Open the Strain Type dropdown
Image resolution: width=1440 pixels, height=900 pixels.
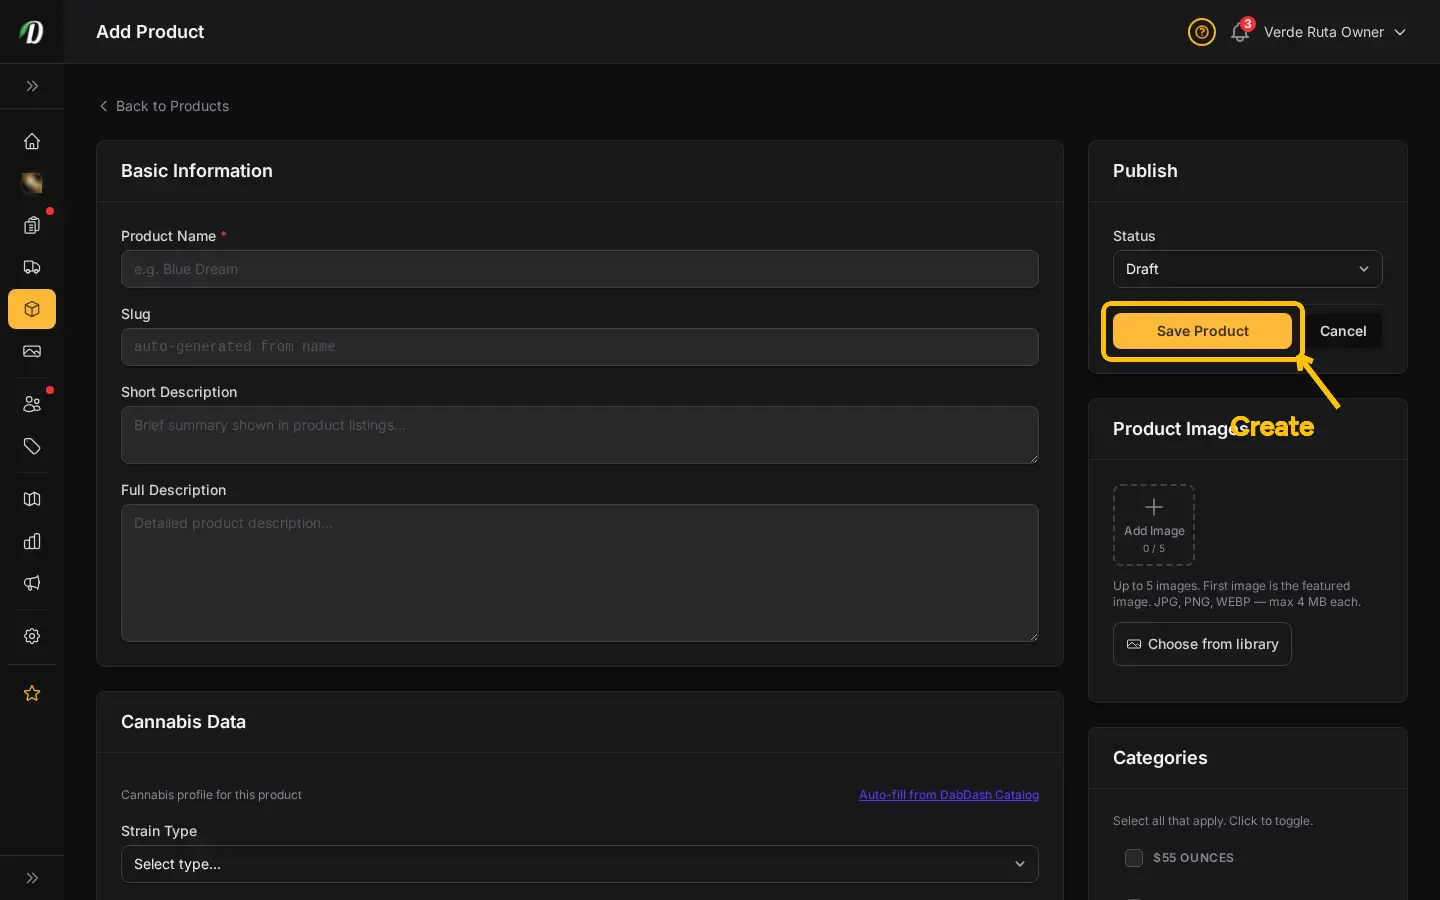coord(580,864)
